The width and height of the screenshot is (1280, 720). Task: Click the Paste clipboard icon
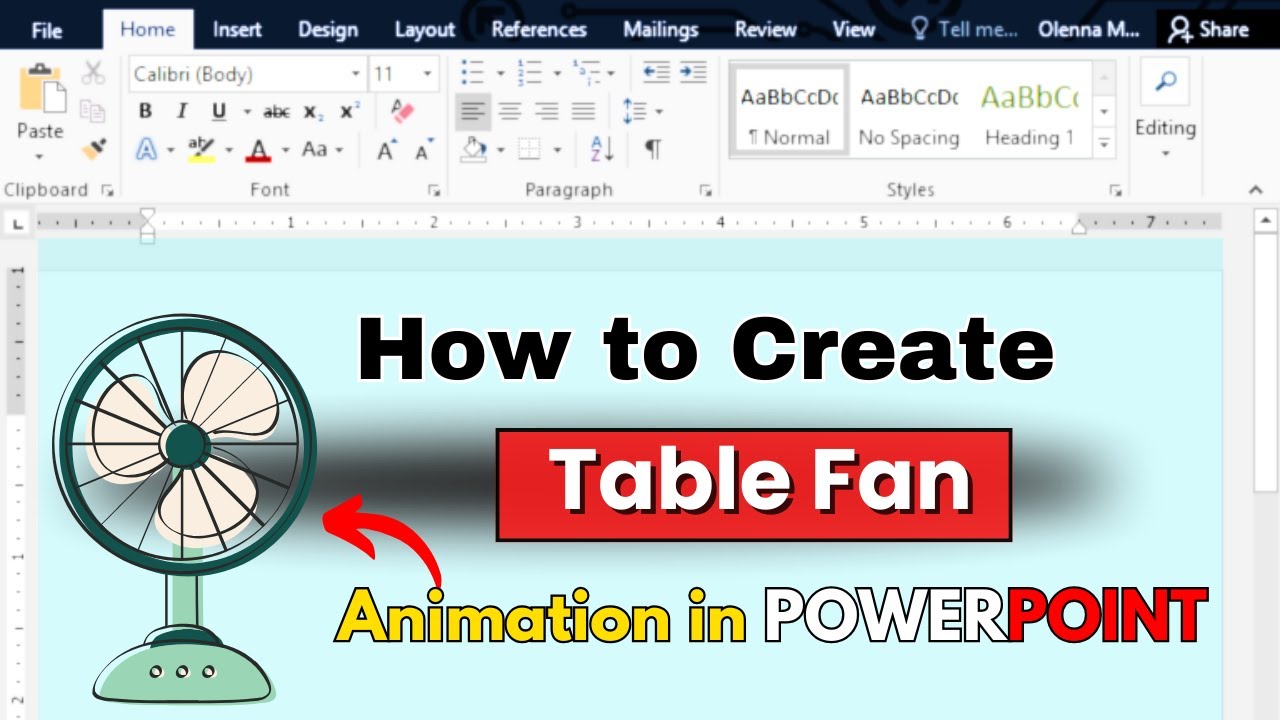pos(40,88)
